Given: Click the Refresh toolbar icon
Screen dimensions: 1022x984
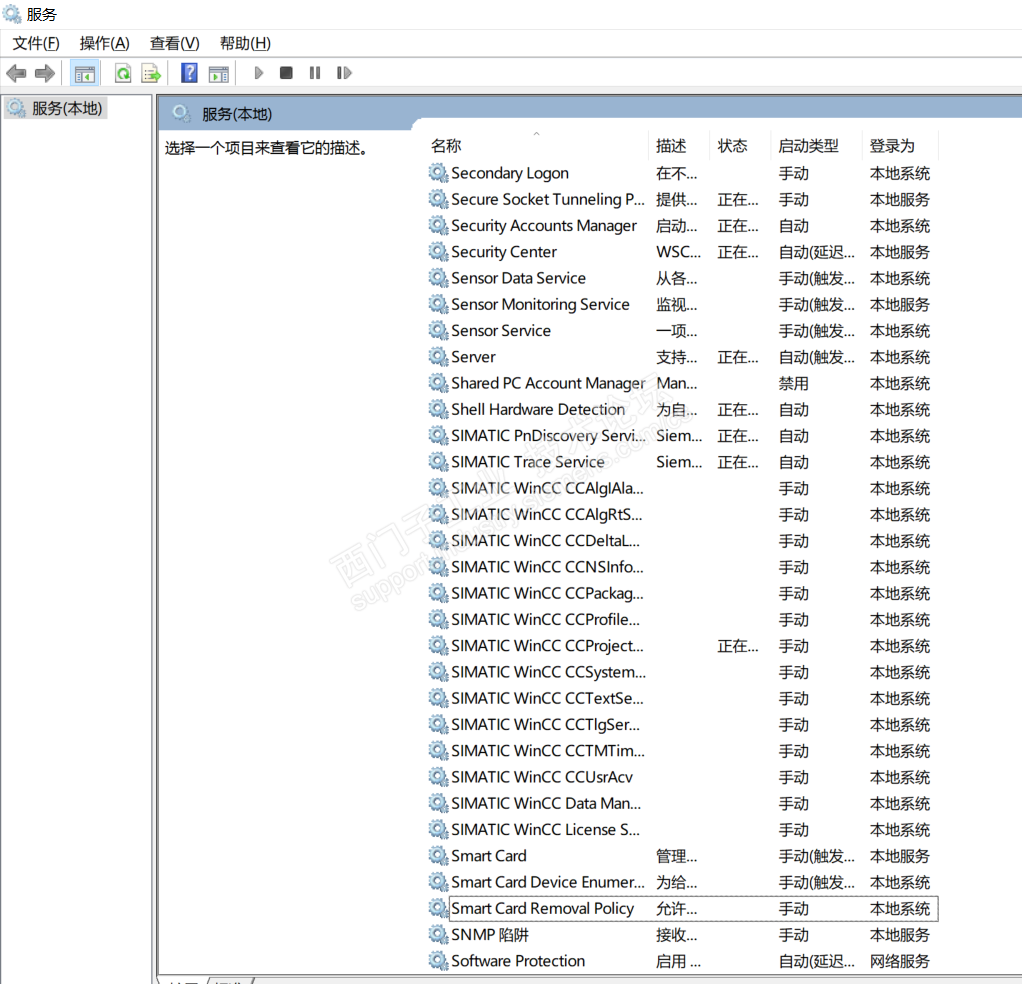Looking at the screenshot, I should tap(123, 73).
